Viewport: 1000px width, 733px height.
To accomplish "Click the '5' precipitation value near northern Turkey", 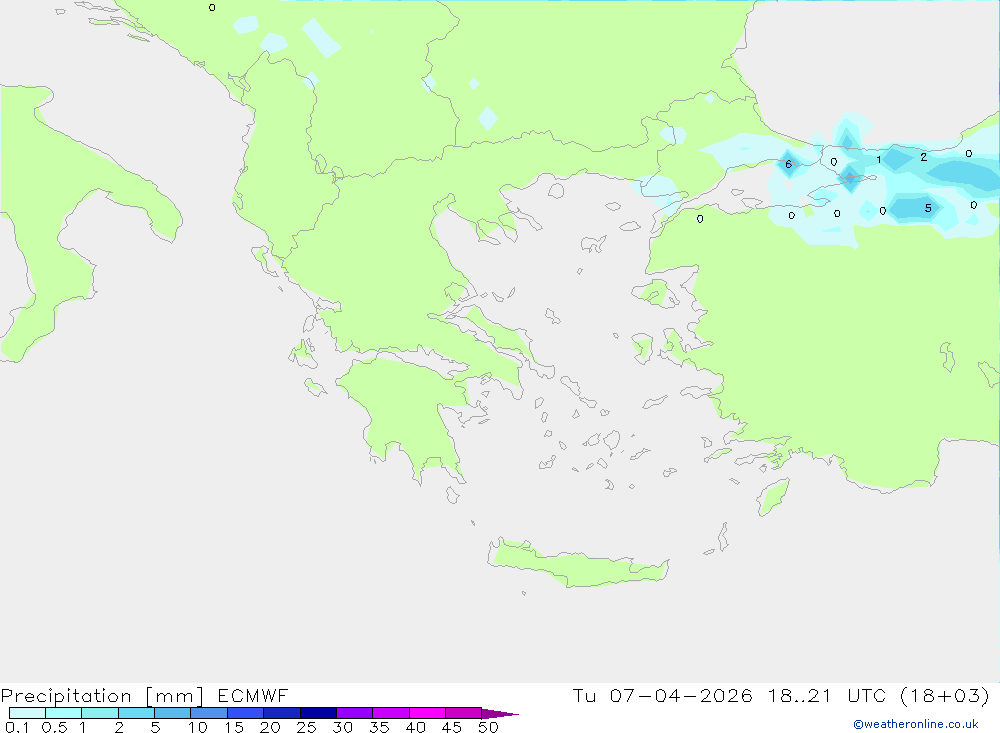I will click(x=928, y=208).
